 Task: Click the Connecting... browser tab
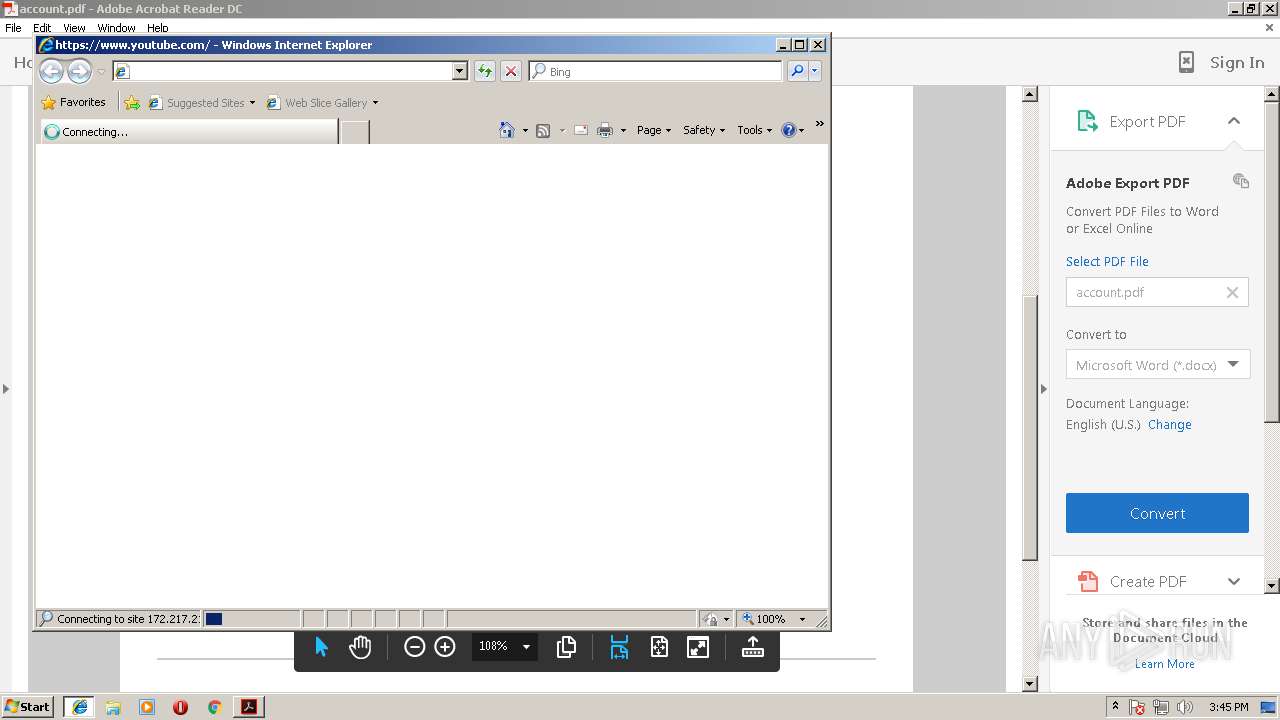pos(189,131)
